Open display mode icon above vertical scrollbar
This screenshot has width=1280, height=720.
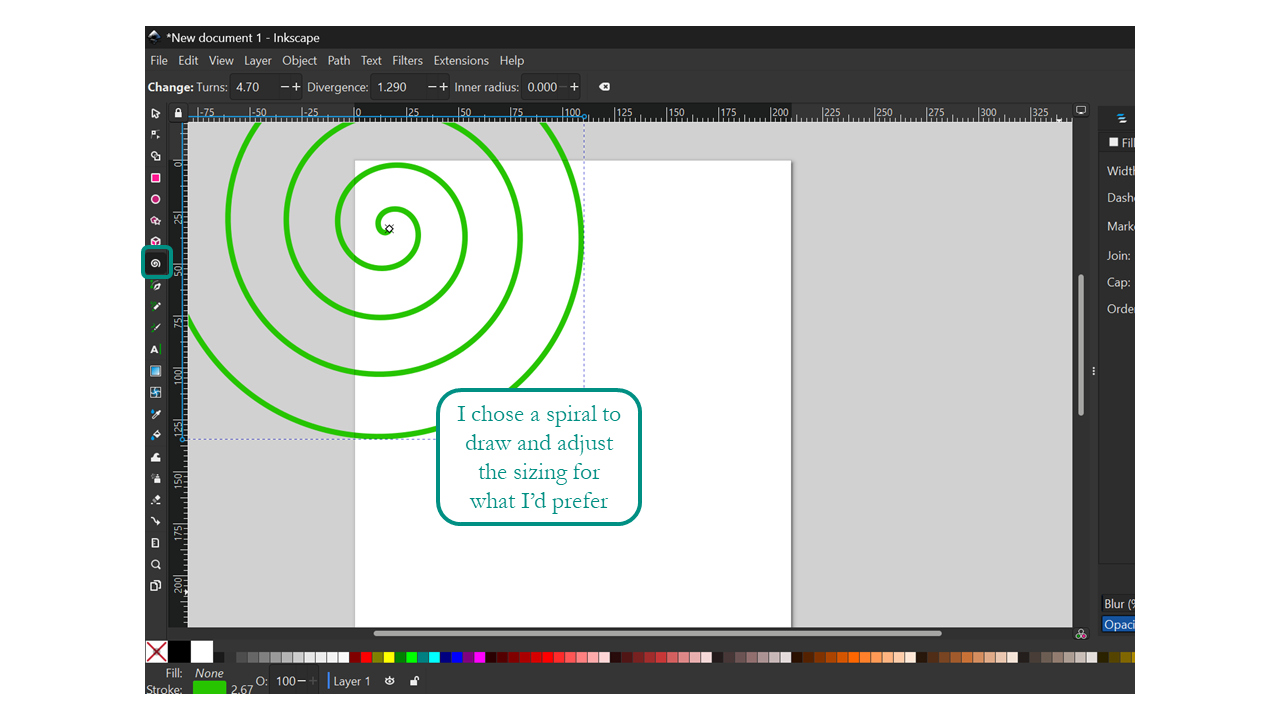pyautogui.click(x=1081, y=111)
